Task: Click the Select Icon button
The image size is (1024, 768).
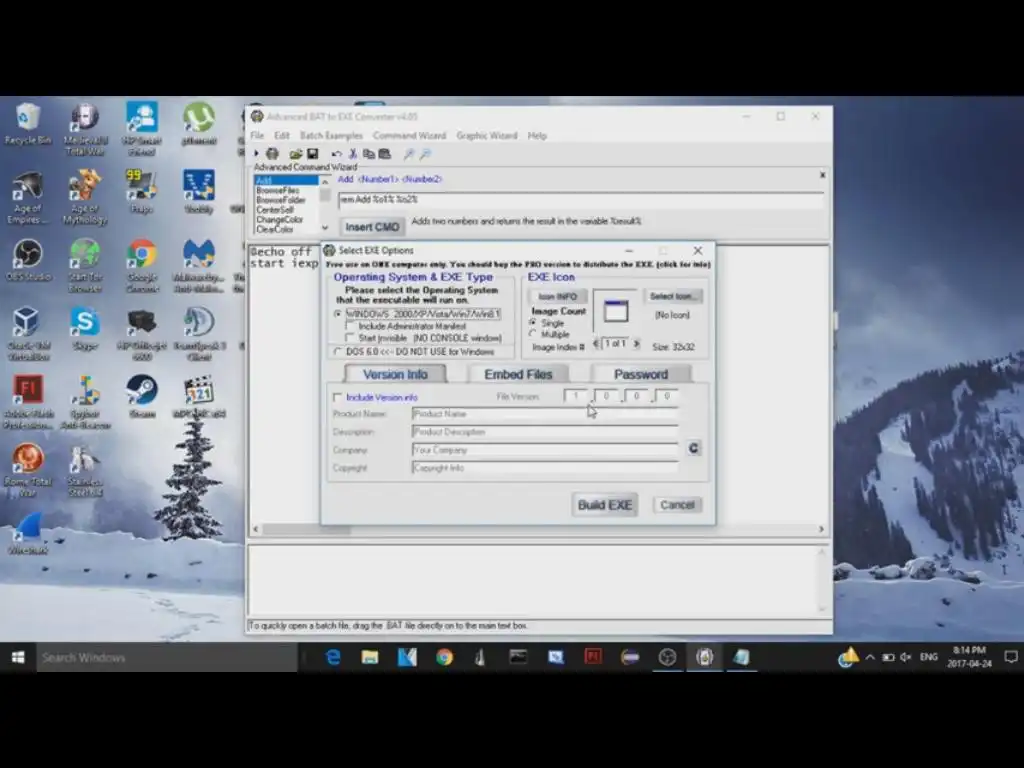Action: 673,296
